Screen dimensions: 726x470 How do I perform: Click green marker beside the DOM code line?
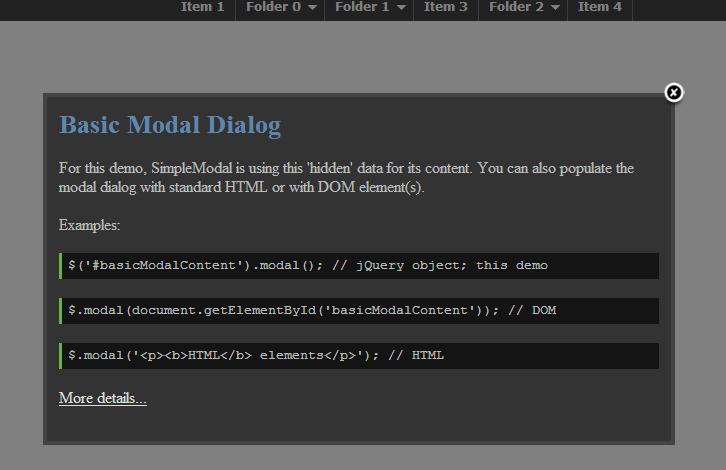pyautogui.click(x=61, y=310)
